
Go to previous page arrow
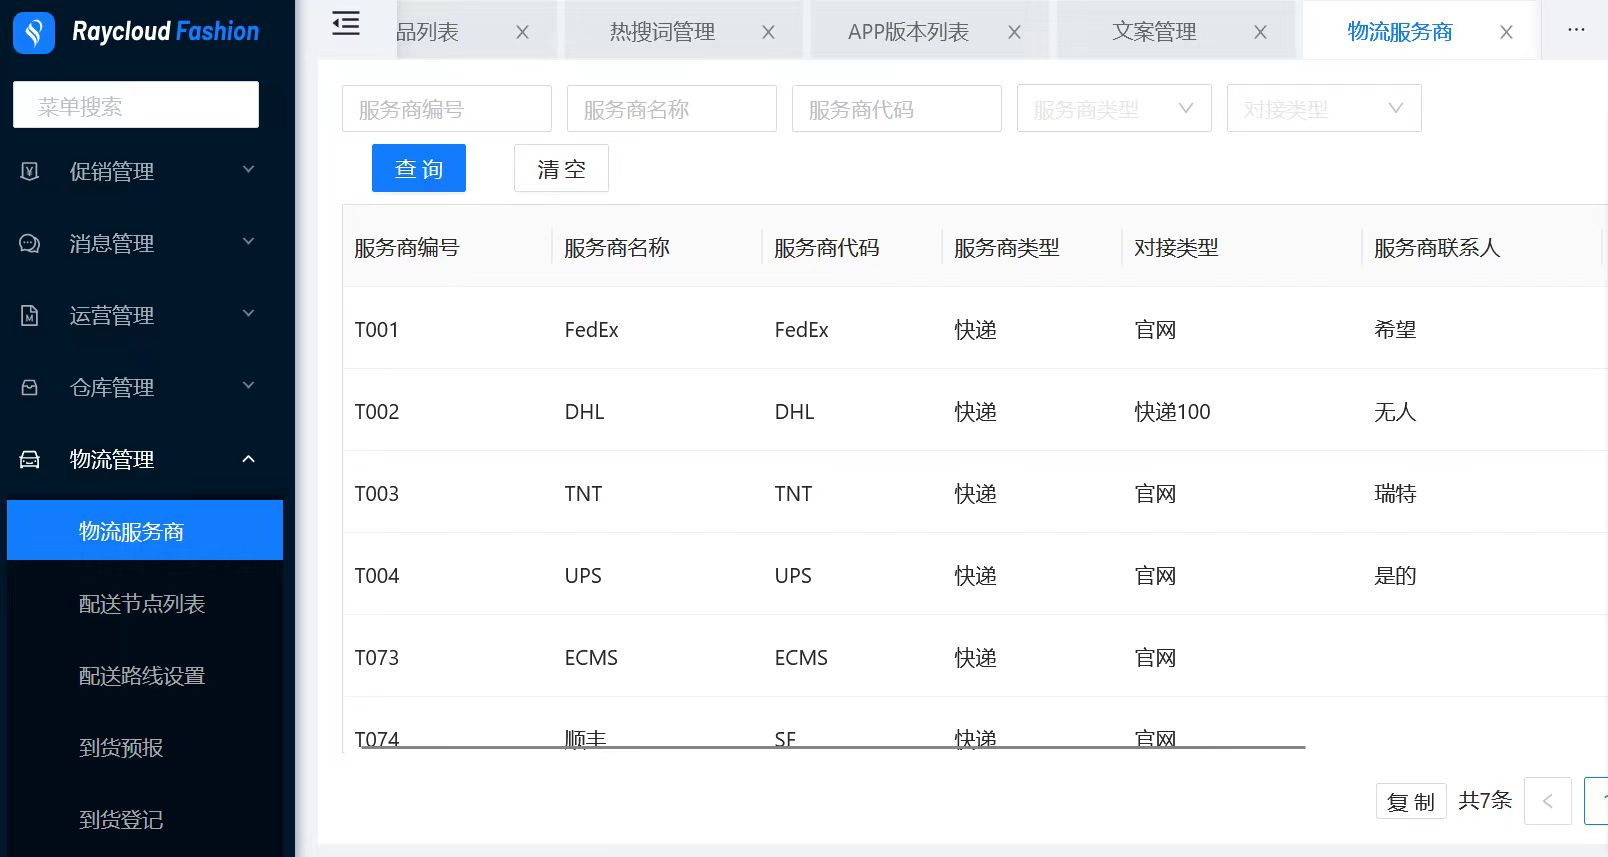pos(1548,801)
